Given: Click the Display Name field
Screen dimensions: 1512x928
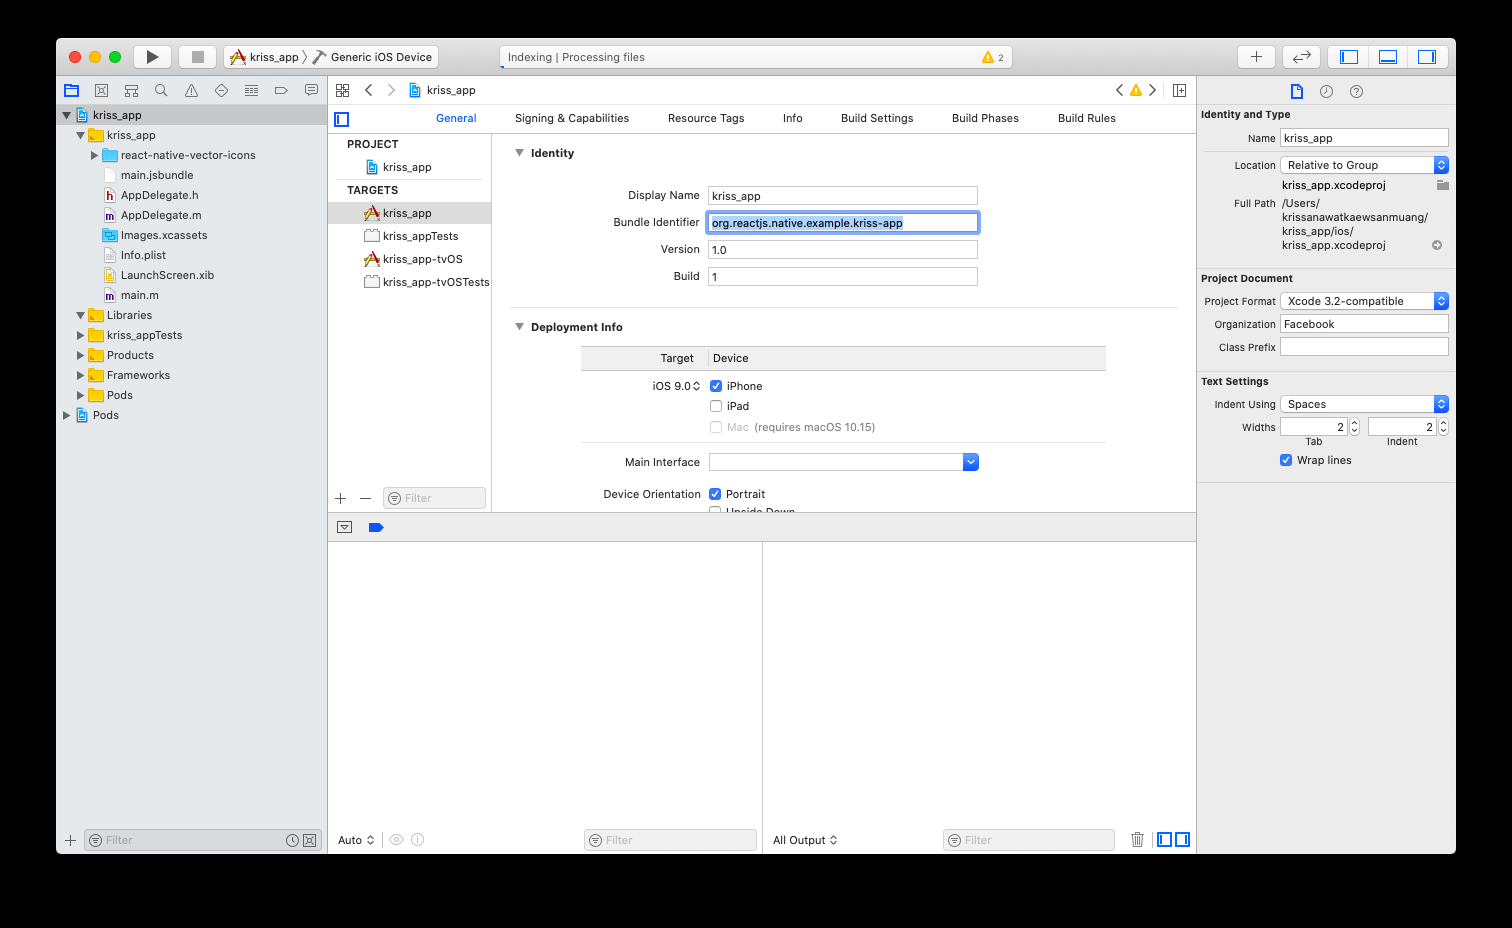Looking at the screenshot, I should tap(843, 196).
